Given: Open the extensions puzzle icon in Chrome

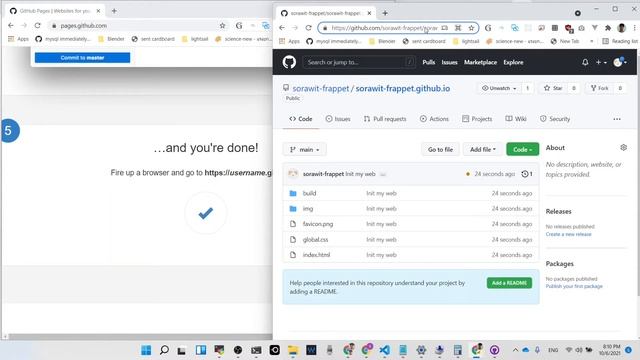Looking at the screenshot, I should [608, 28].
